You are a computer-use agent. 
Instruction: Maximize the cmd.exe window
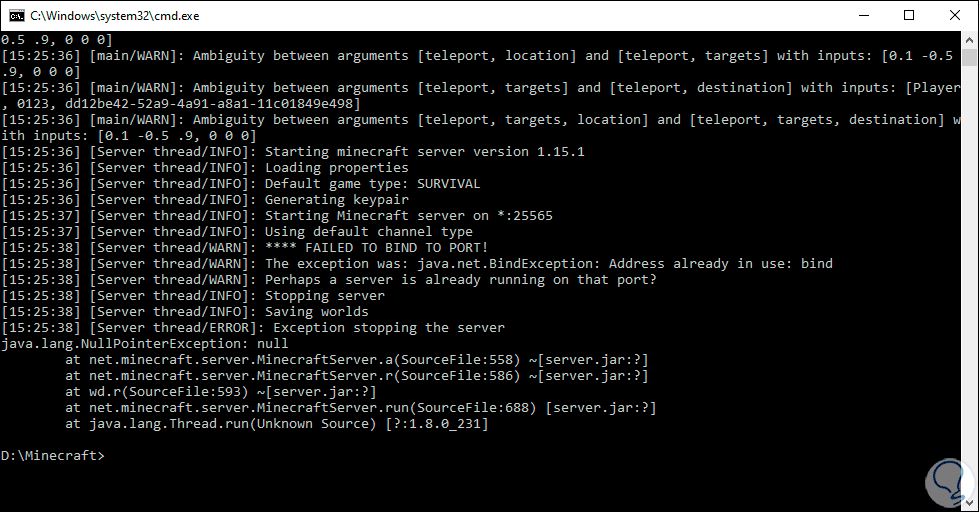[x=909, y=15]
